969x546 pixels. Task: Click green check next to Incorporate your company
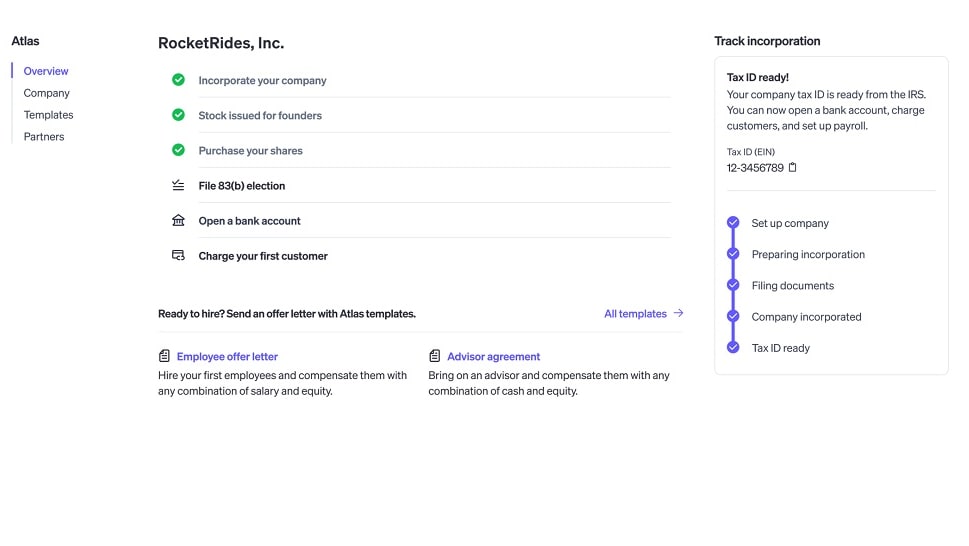[178, 80]
